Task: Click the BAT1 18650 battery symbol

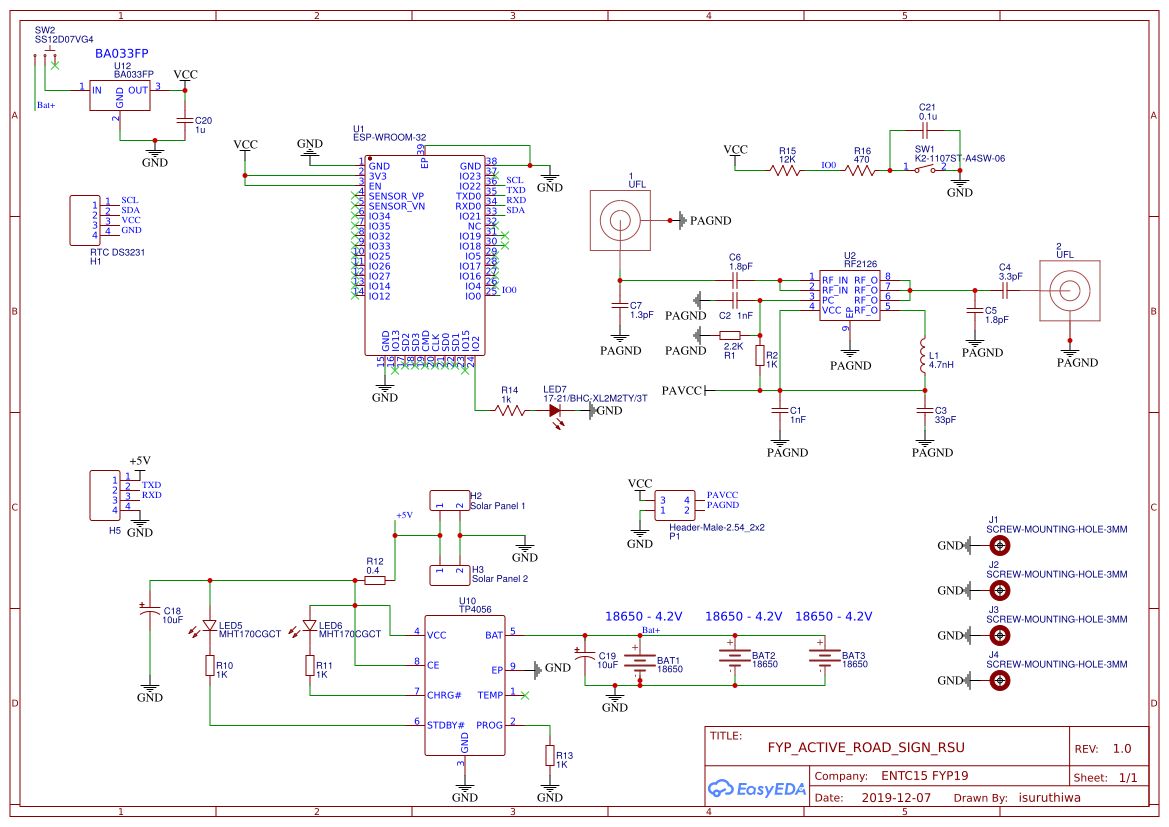Action: click(640, 660)
